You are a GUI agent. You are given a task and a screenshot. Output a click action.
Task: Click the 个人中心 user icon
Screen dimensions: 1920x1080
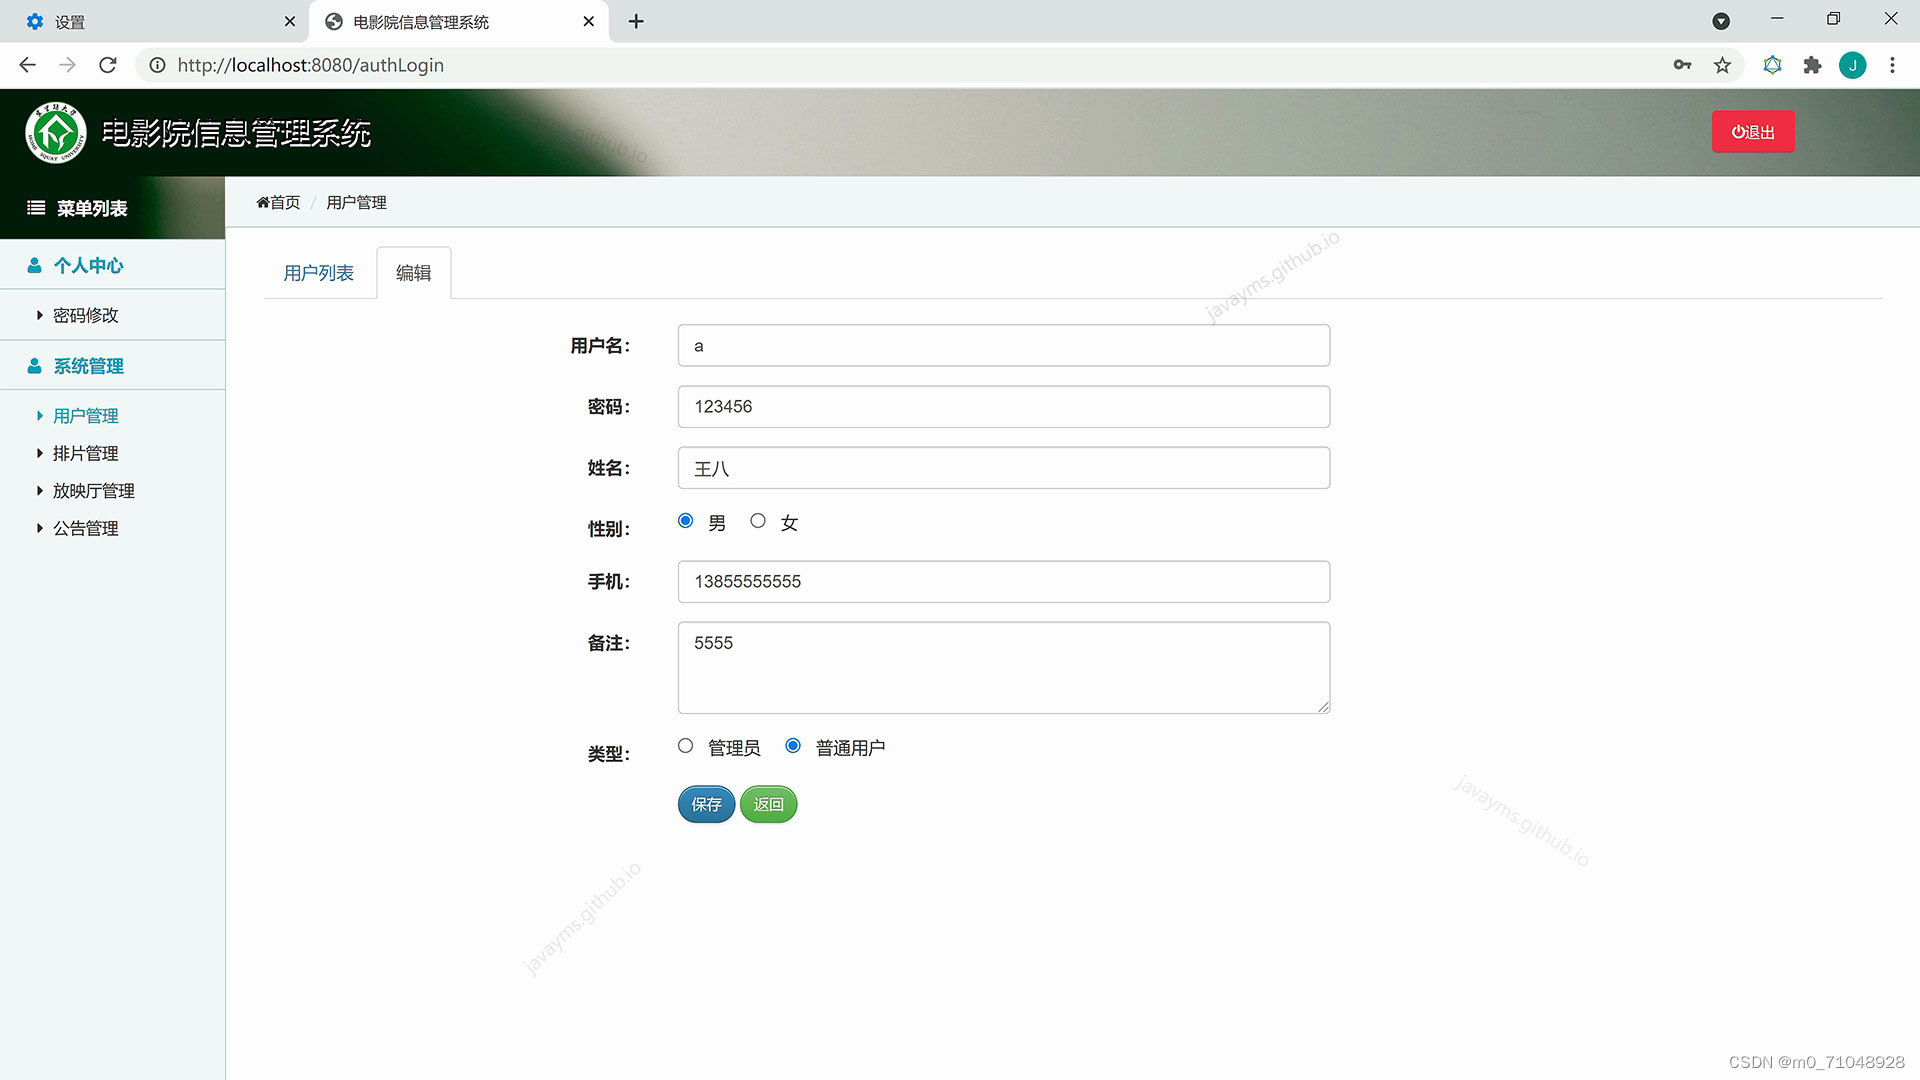[x=34, y=265]
